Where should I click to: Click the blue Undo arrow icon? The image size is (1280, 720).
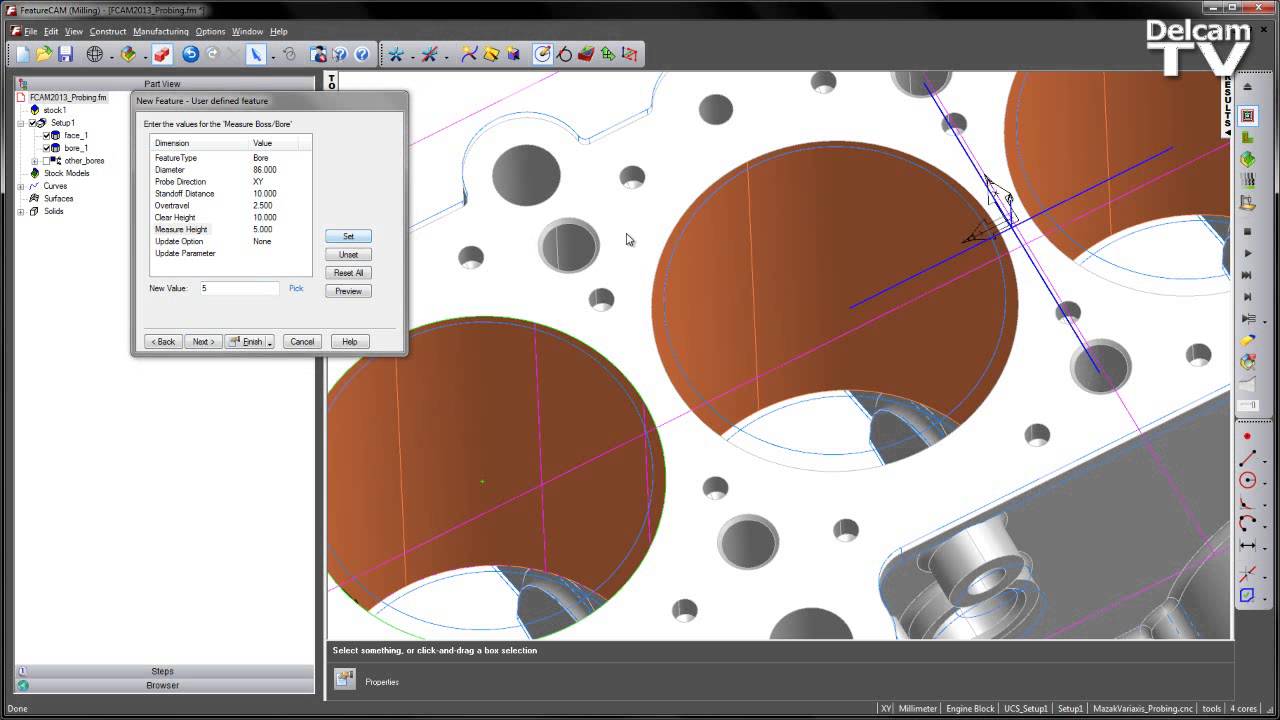coord(190,54)
